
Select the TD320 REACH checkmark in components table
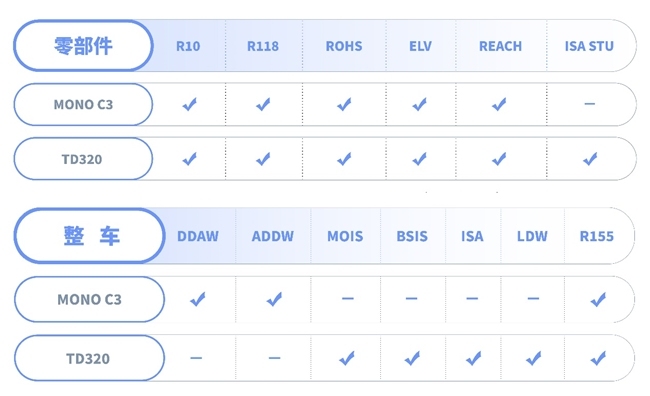click(x=499, y=158)
